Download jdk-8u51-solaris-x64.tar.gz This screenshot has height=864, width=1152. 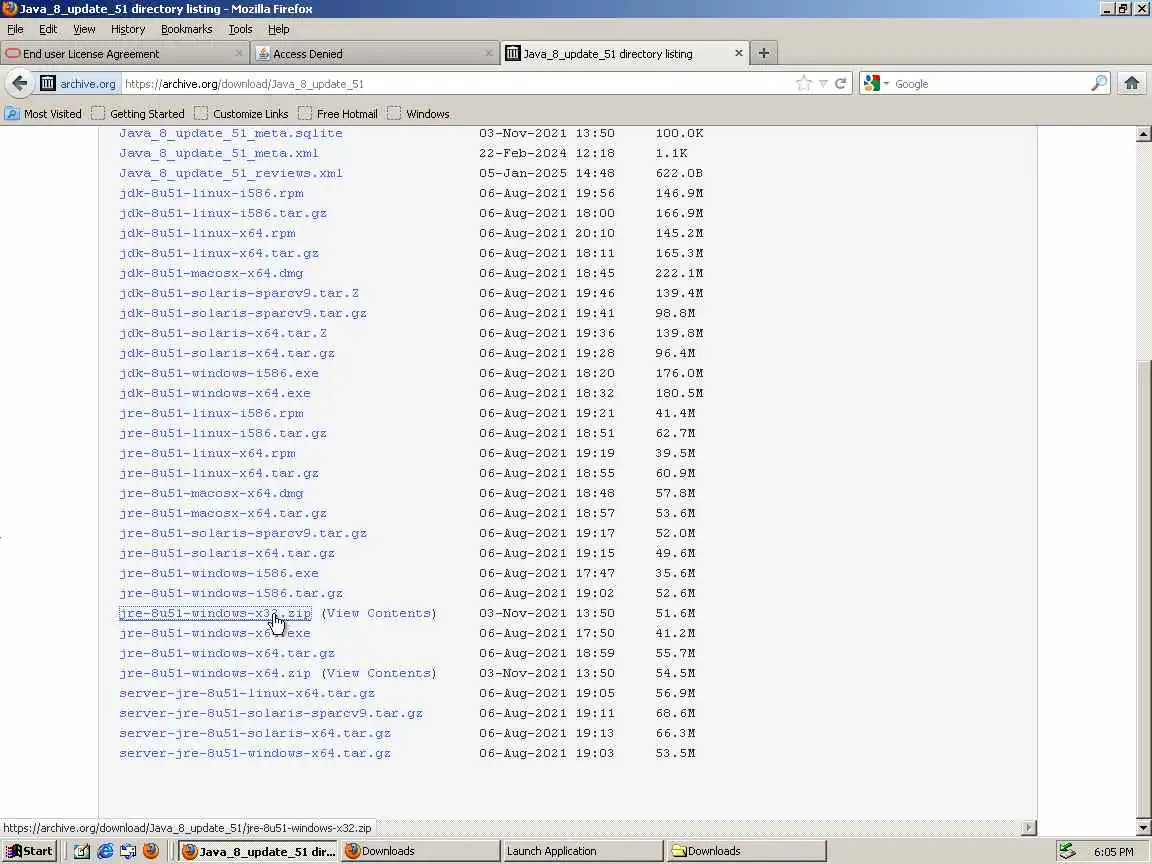pyautogui.click(x=227, y=353)
